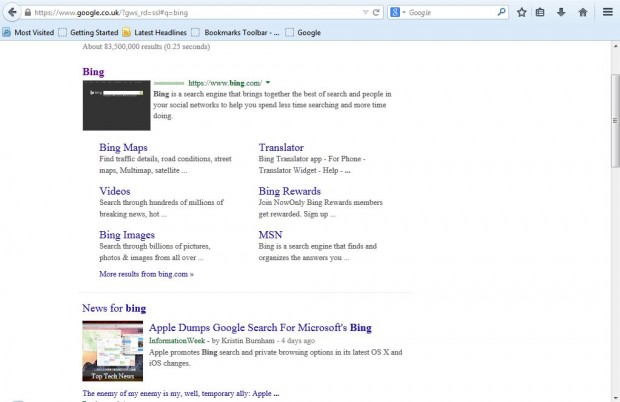The width and height of the screenshot is (620, 402).
Task: Open the News for bing heading
Action: coord(114,308)
